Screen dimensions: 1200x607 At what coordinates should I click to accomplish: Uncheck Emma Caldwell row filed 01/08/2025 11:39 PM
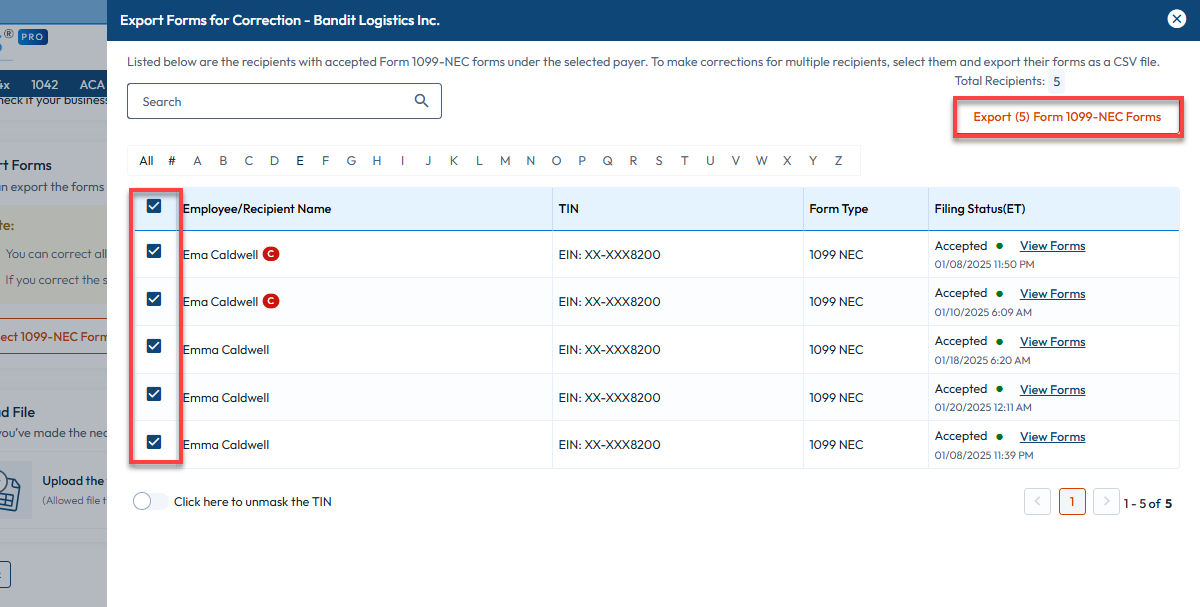(x=154, y=441)
